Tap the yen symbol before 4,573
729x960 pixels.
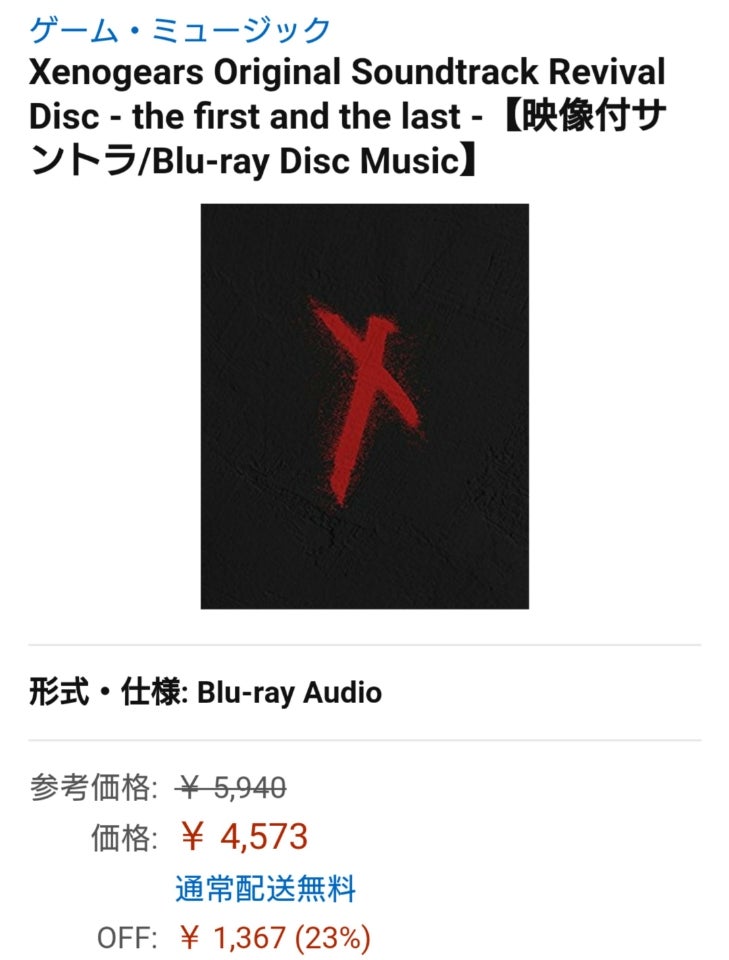coord(192,838)
